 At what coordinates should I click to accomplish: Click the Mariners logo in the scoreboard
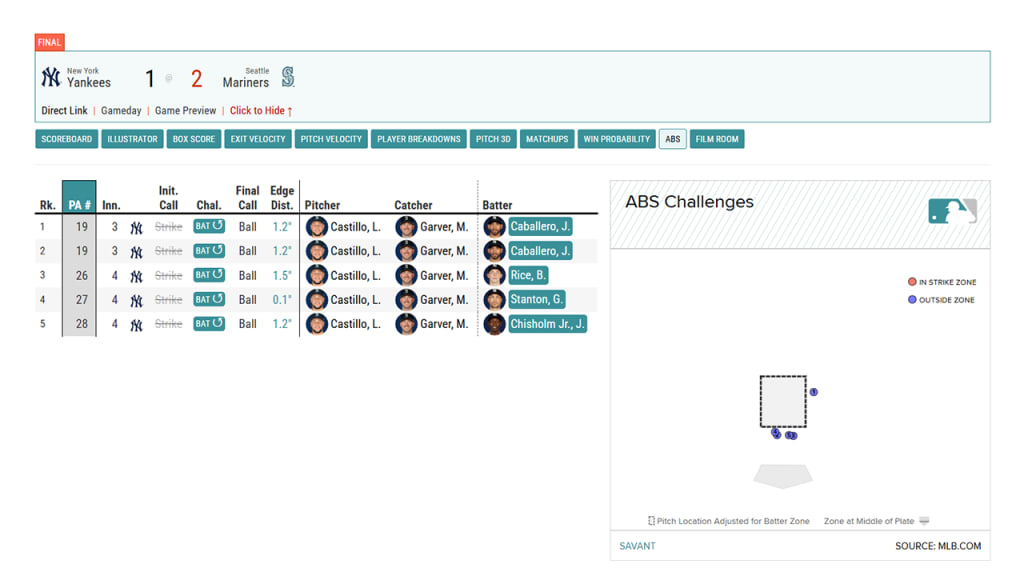point(288,78)
